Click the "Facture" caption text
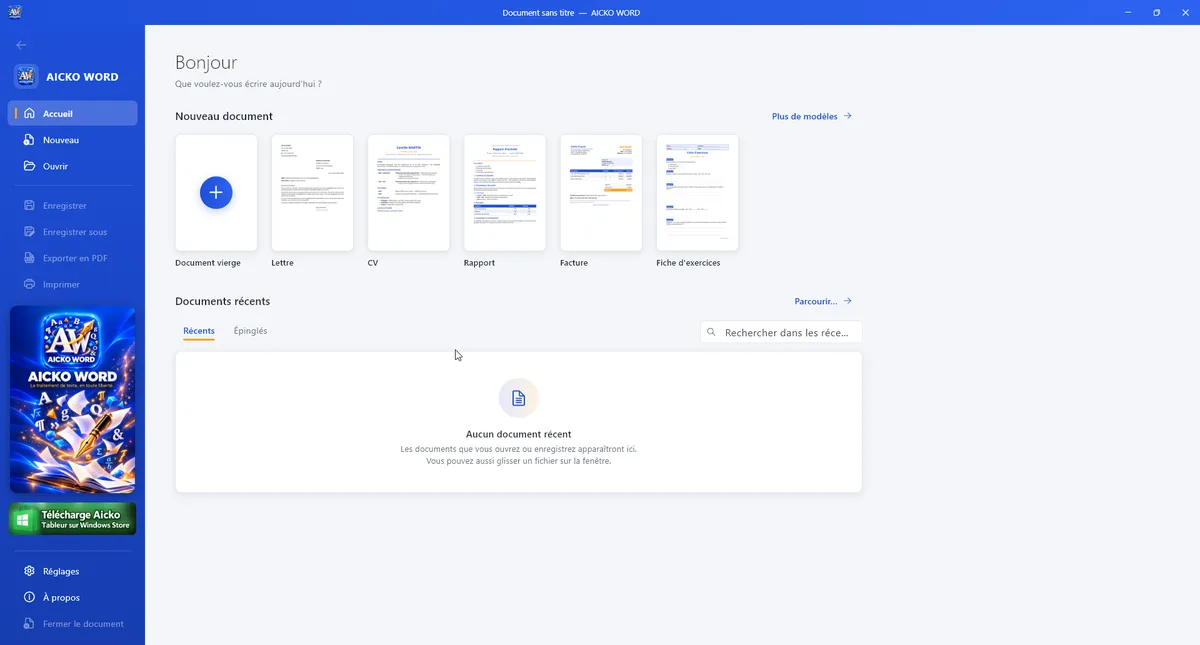Screen dimensions: 1200x645 click(x=574, y=263)
